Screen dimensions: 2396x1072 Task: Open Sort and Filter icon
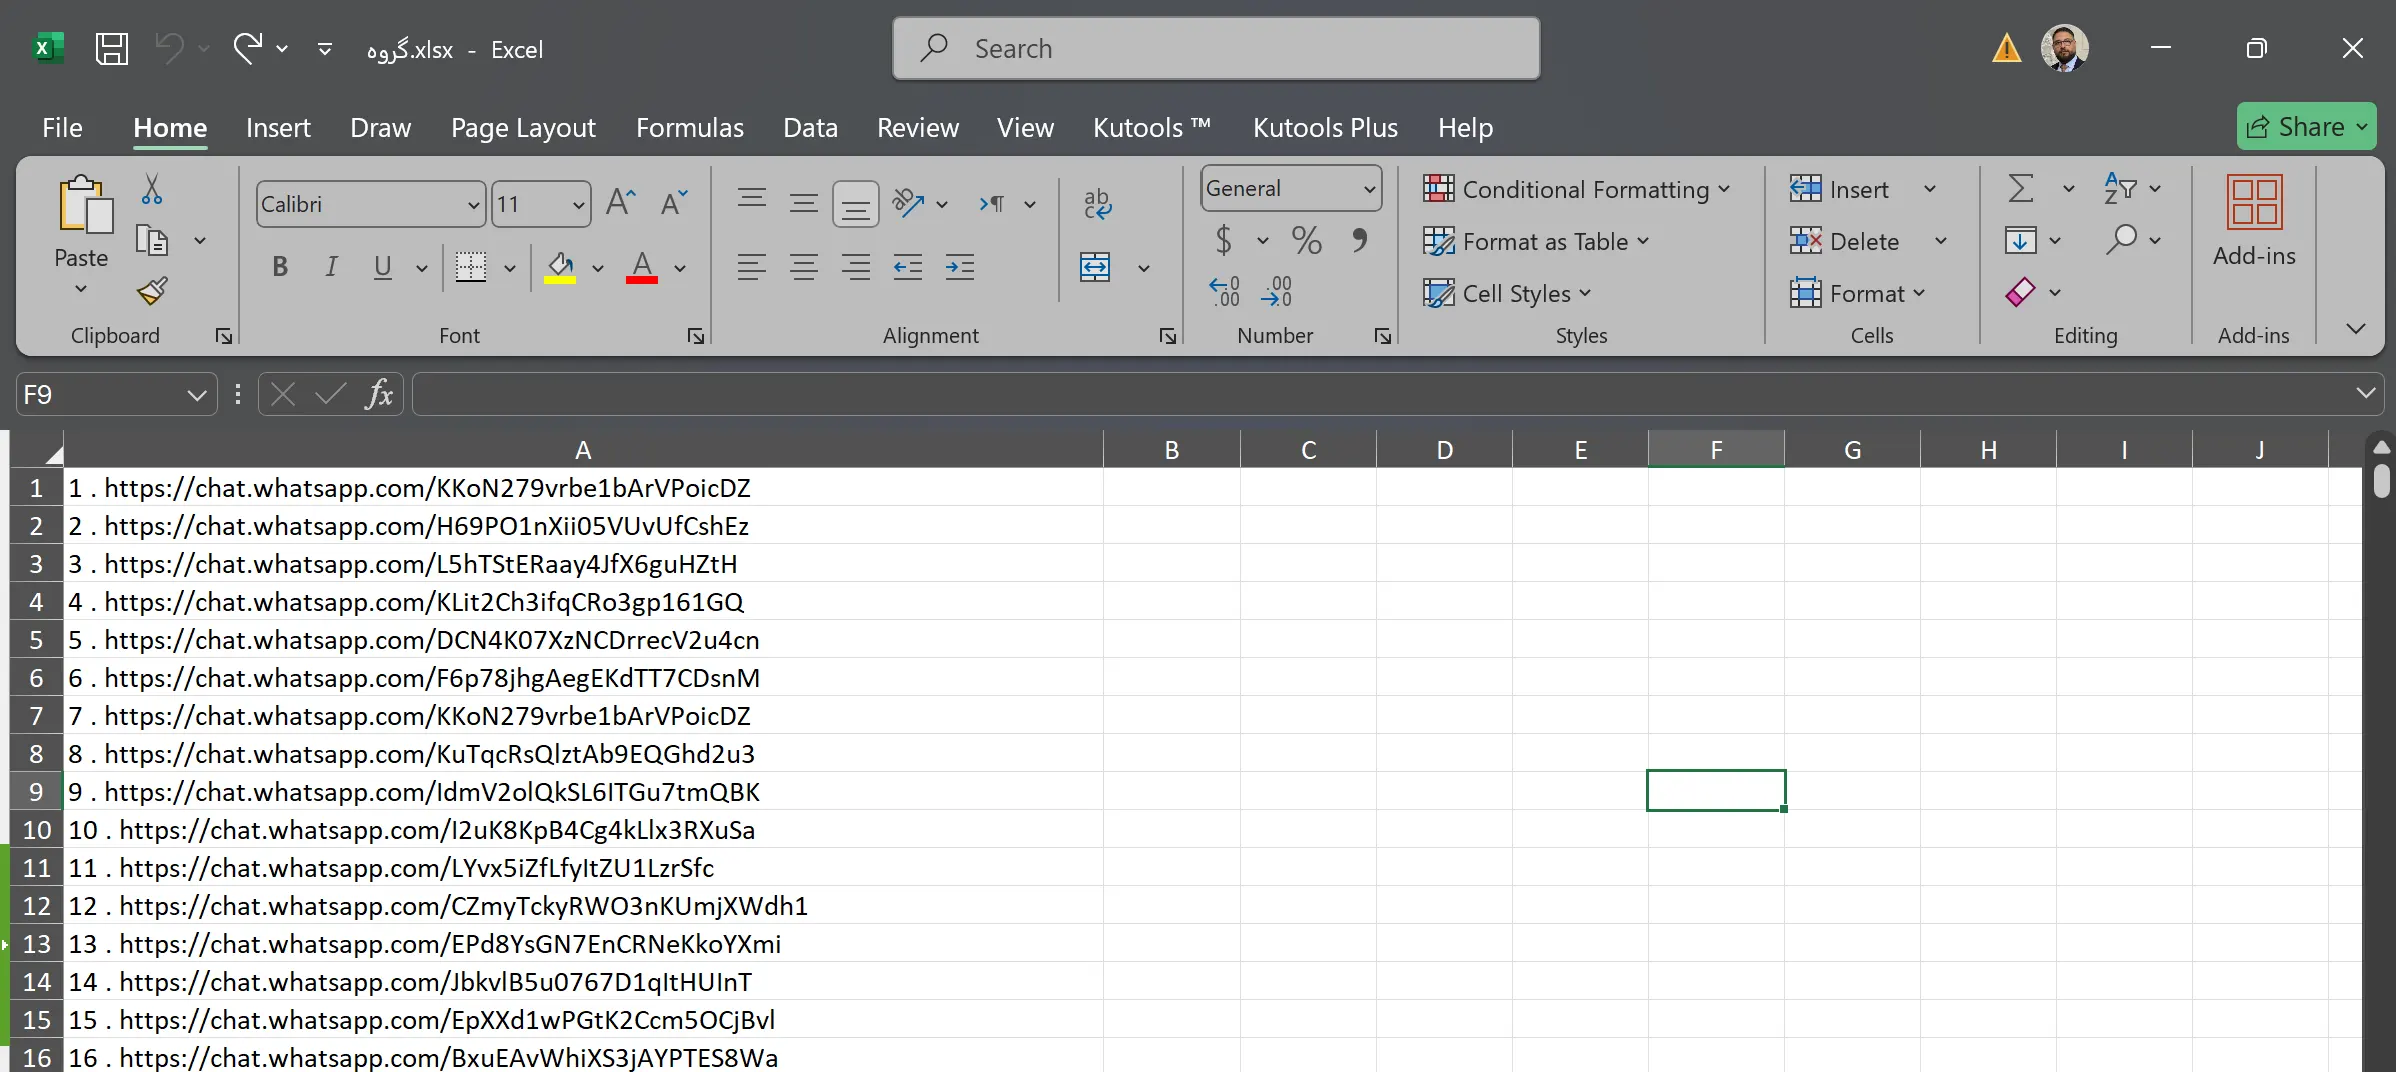tap(2121, 188)
